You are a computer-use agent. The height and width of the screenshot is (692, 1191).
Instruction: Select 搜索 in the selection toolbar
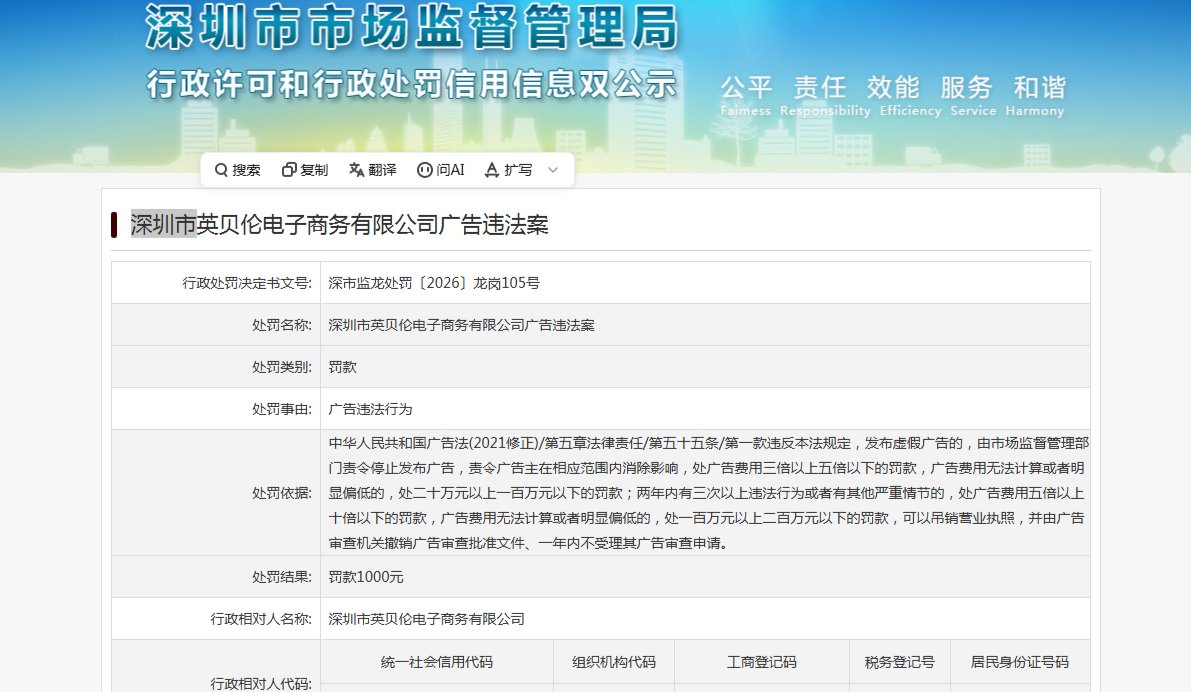(x=246, y=170)
